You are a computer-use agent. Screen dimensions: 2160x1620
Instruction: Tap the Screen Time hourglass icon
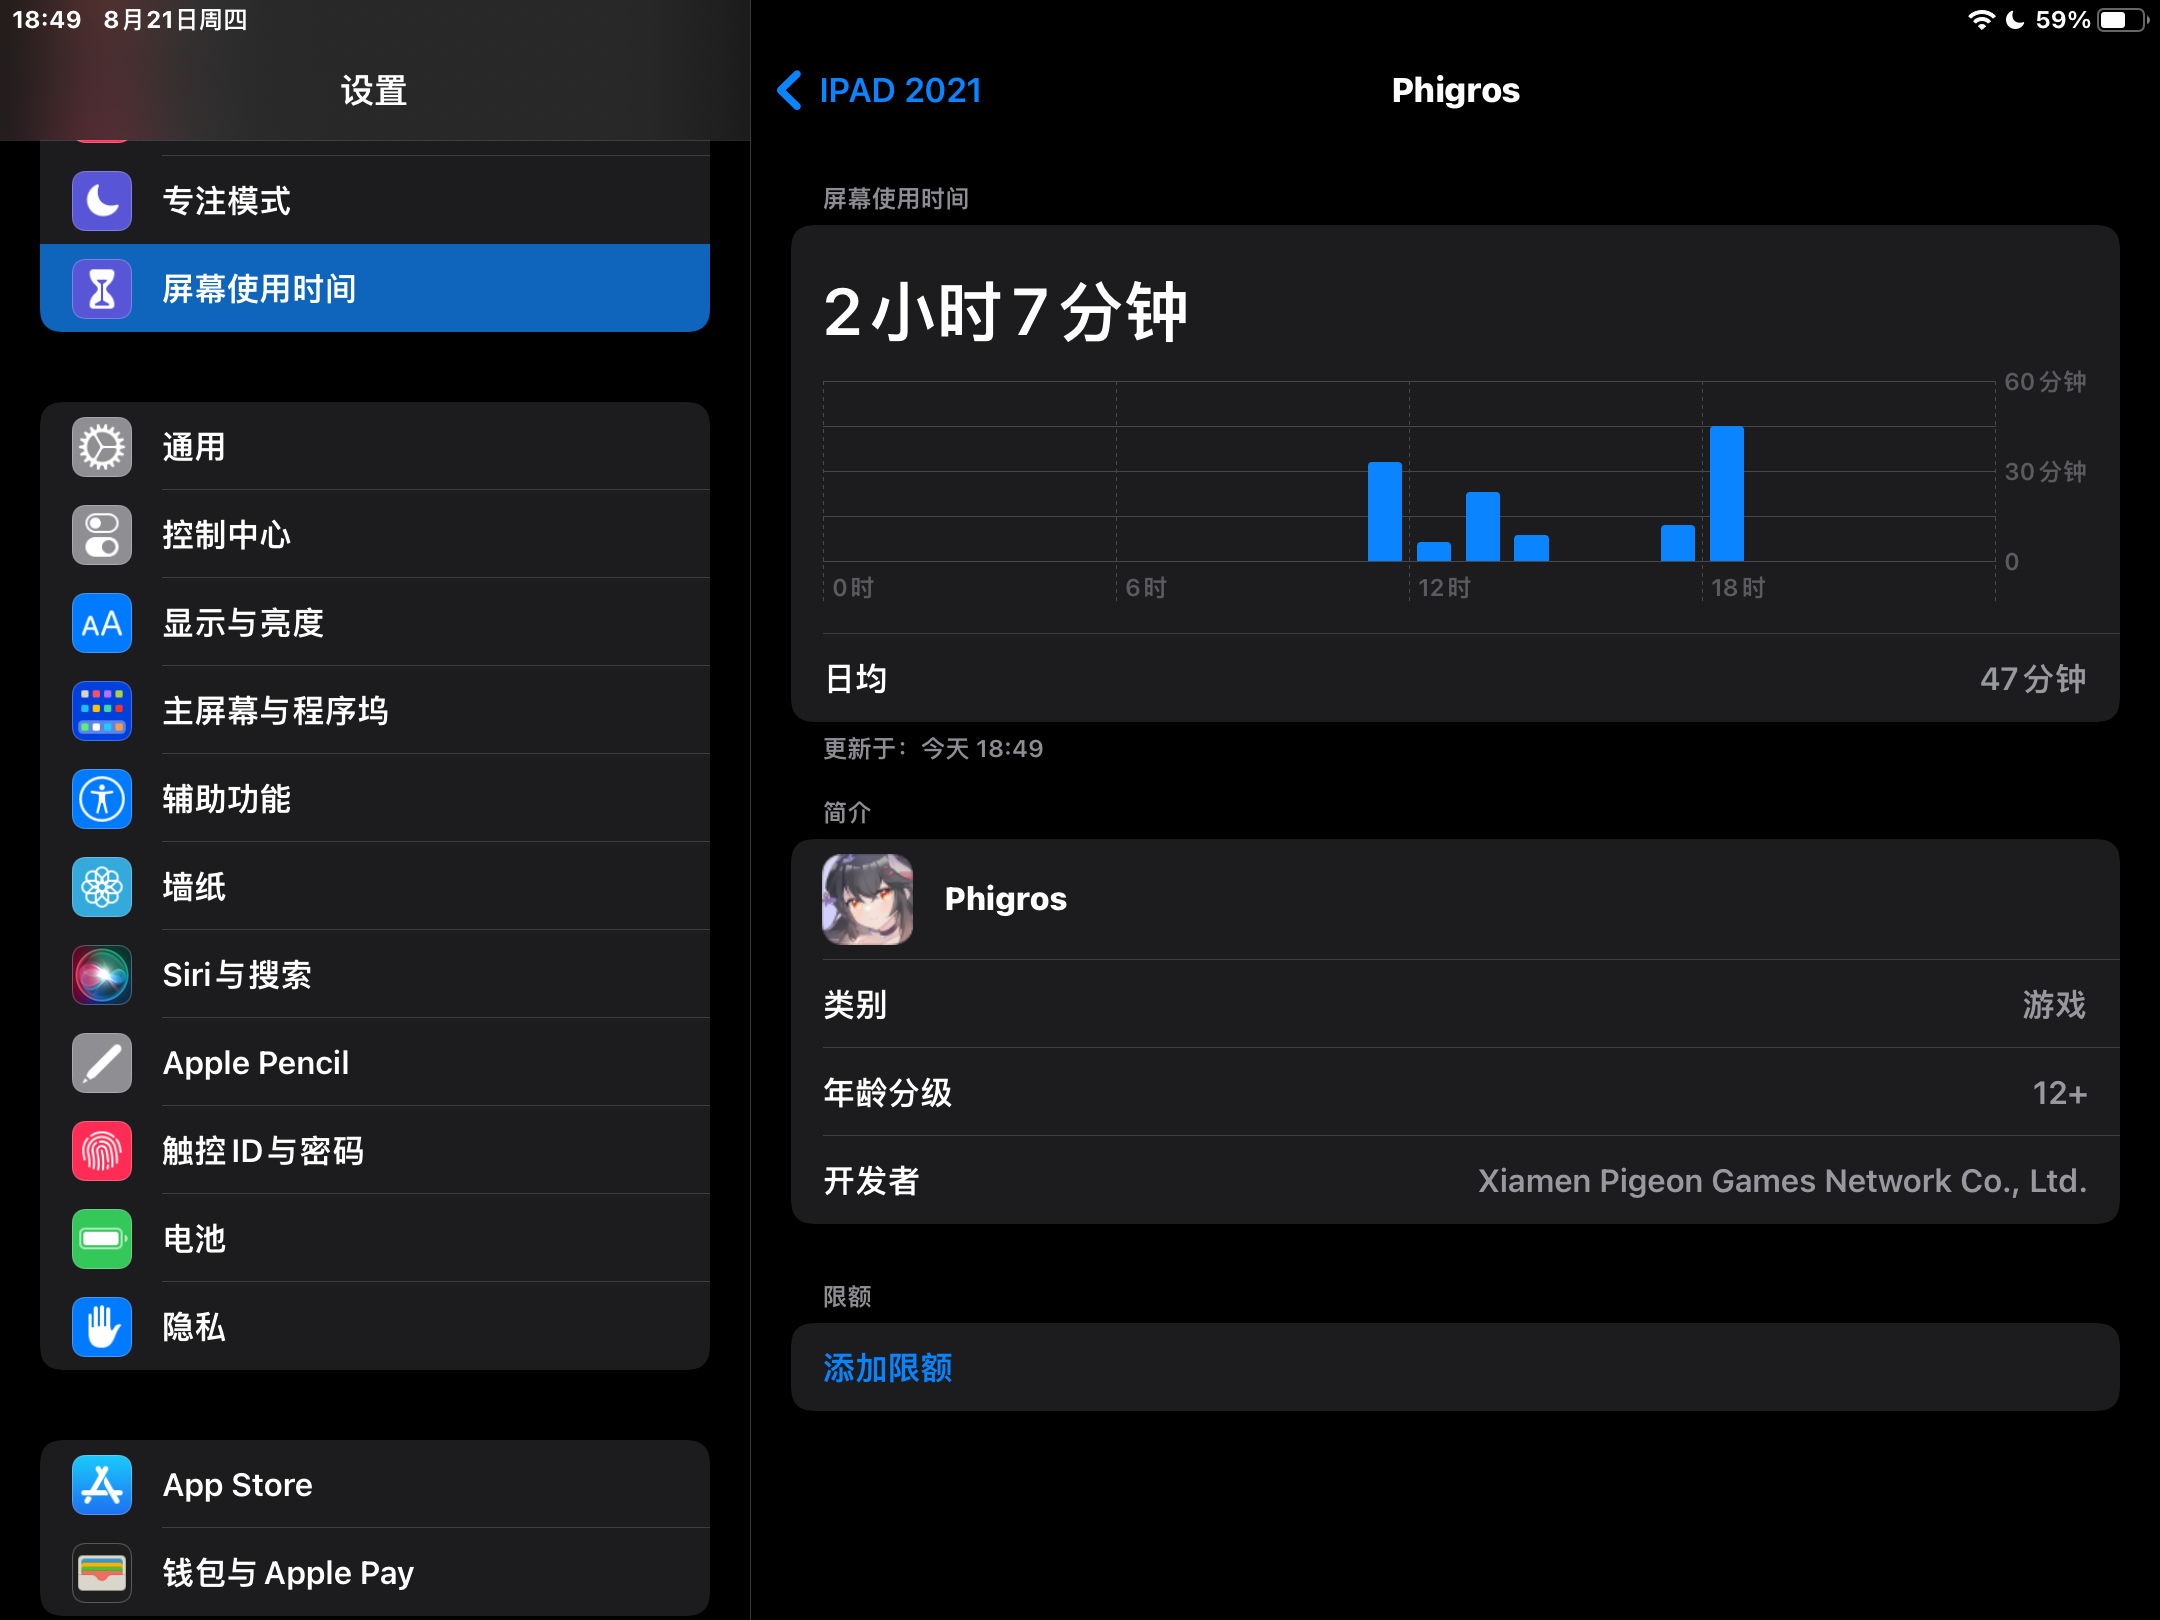coord(102,289)
